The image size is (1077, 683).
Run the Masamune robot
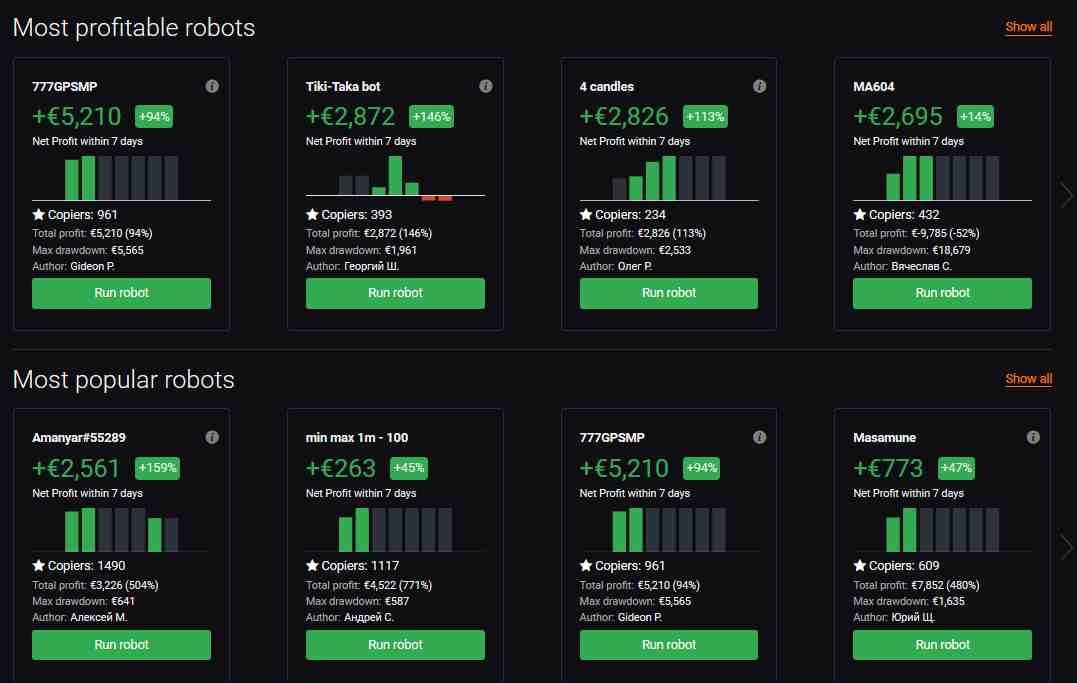point(942,645)
